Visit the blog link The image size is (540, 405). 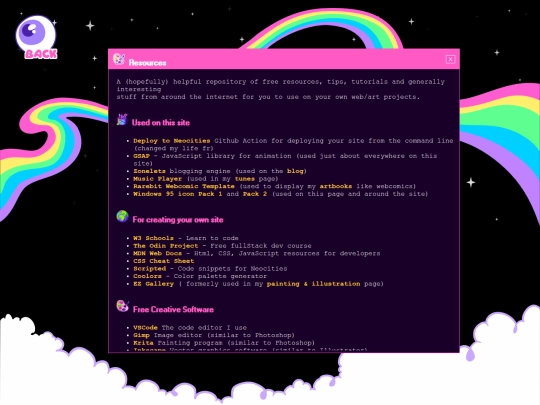click(295, 171)
